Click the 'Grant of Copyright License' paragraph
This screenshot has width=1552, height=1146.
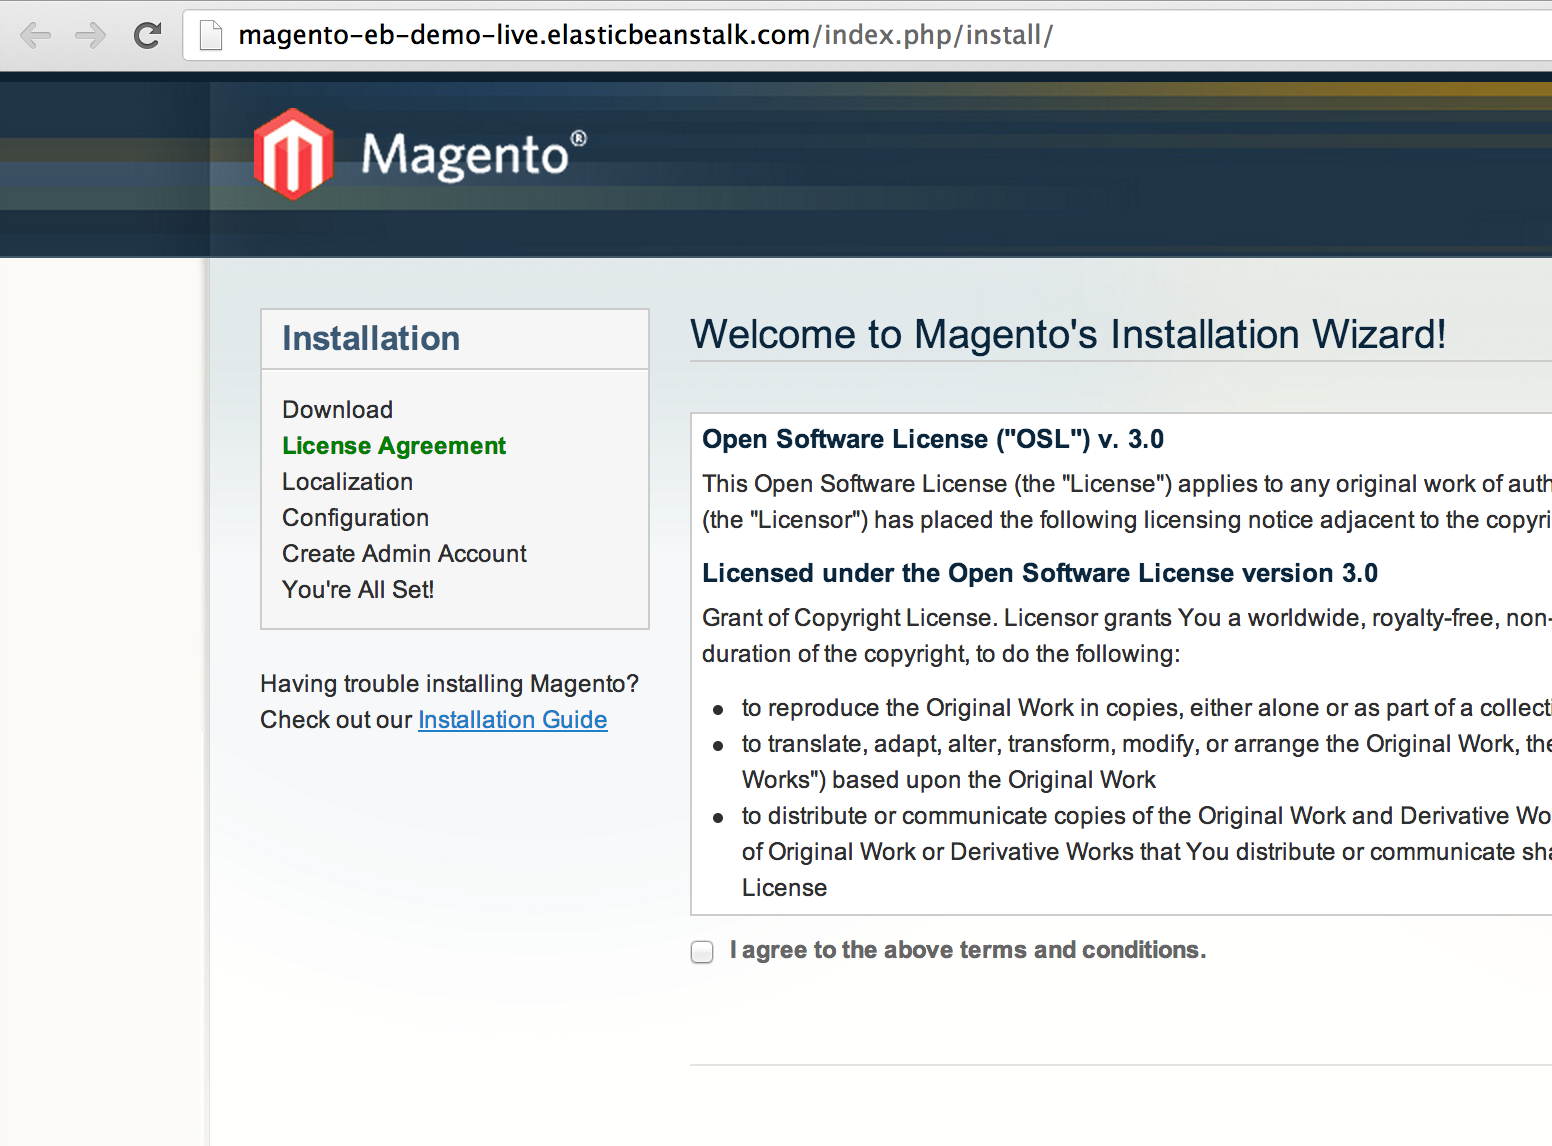pyautogui.click(x=1127, y=636)
